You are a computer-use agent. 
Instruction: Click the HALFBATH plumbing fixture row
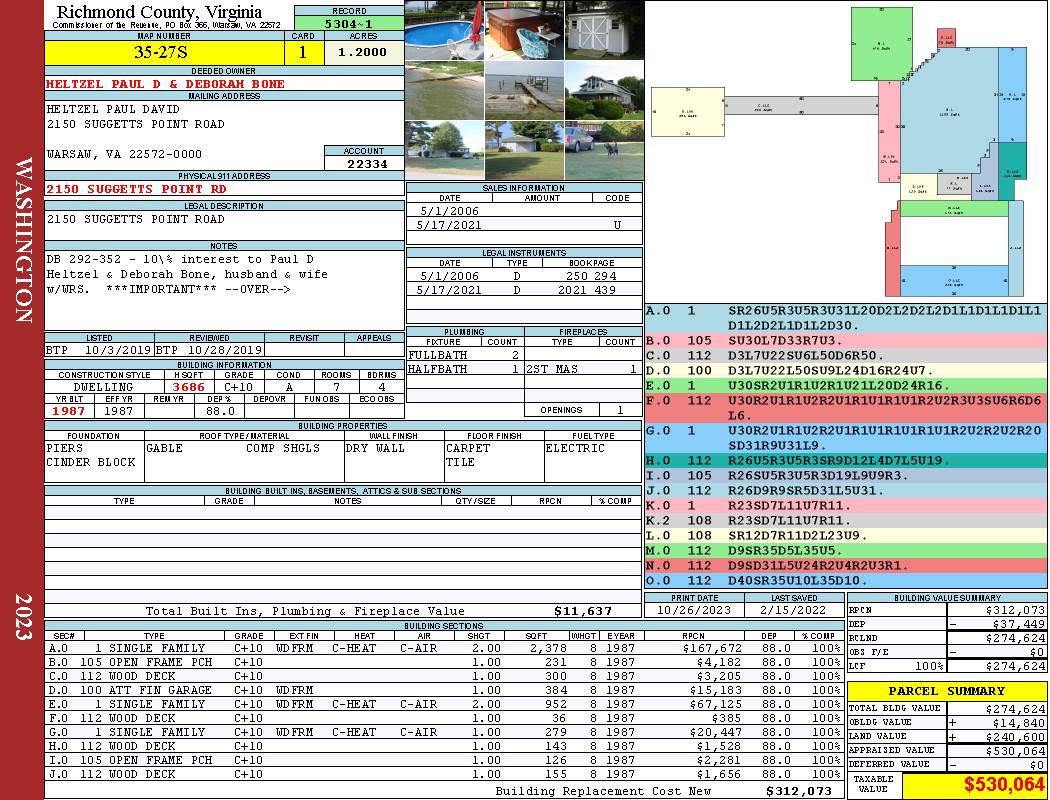(x=464, y=369)
